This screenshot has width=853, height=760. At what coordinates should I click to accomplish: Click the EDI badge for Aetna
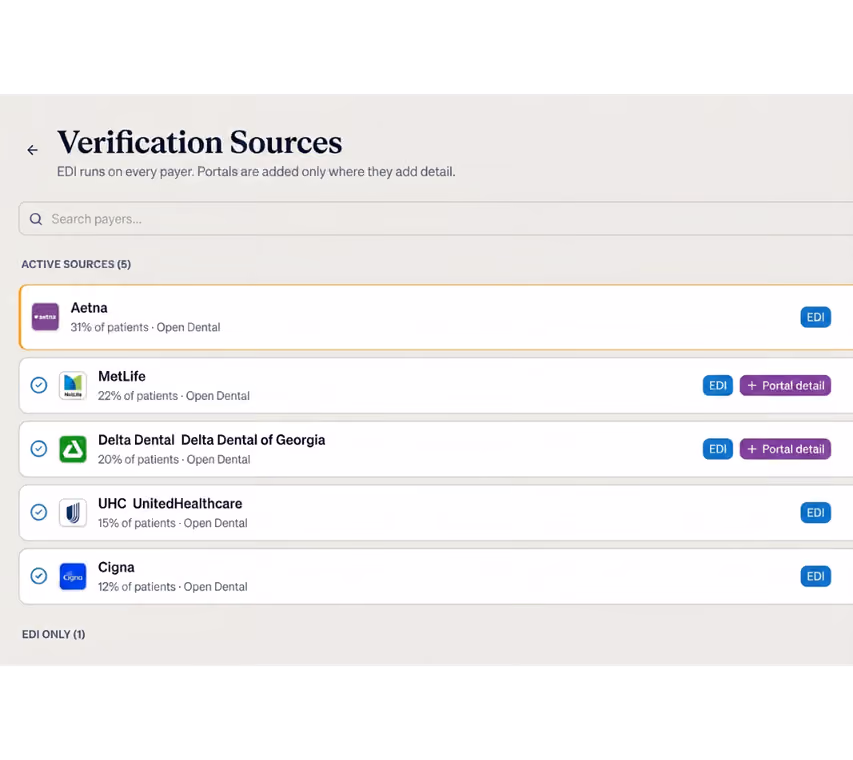point(815,317)
